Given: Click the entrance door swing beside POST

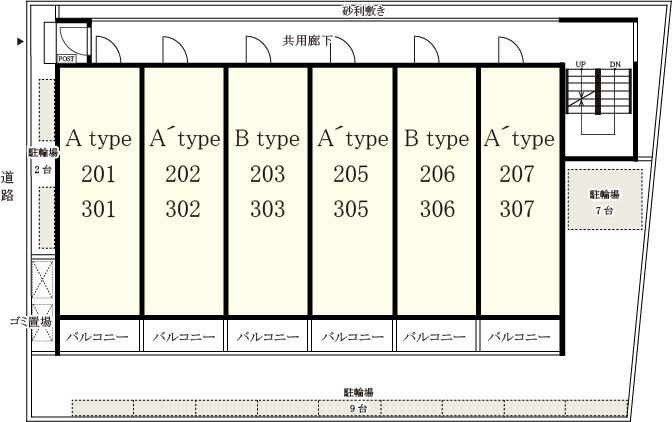Looking at the screenshot, I should click(x=72, y=40).
